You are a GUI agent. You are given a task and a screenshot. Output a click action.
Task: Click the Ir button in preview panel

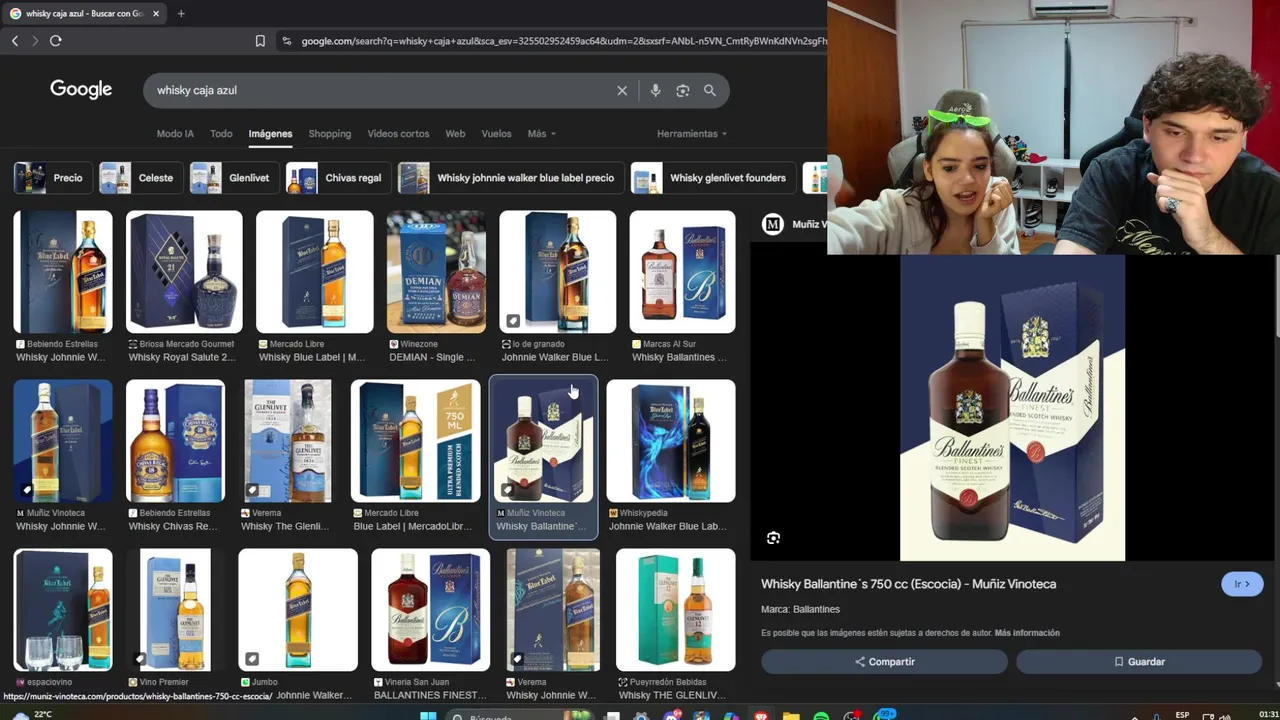click(x=1242, y=584)
